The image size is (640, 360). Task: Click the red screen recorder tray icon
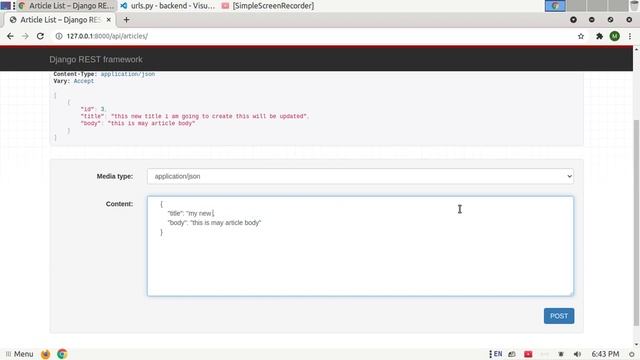[x=528, y=354]
